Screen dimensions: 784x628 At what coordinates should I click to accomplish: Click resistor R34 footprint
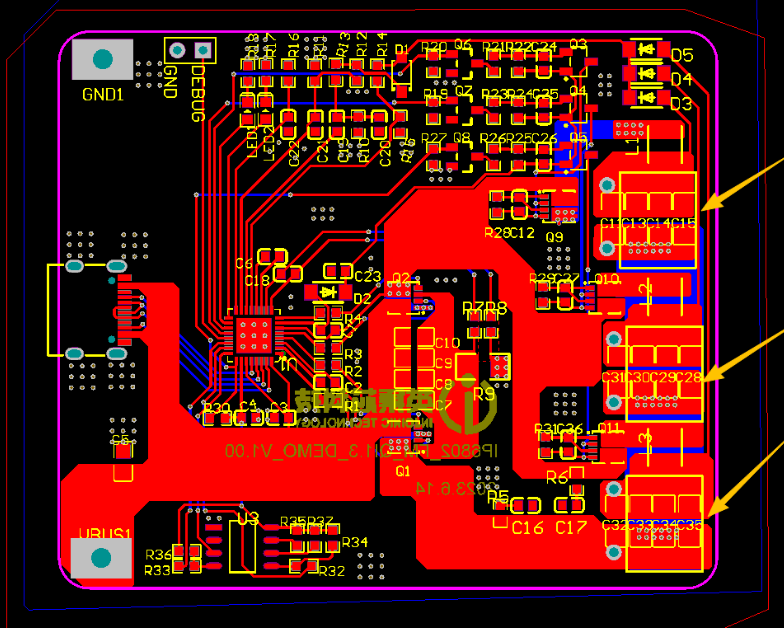pos(323,543)
